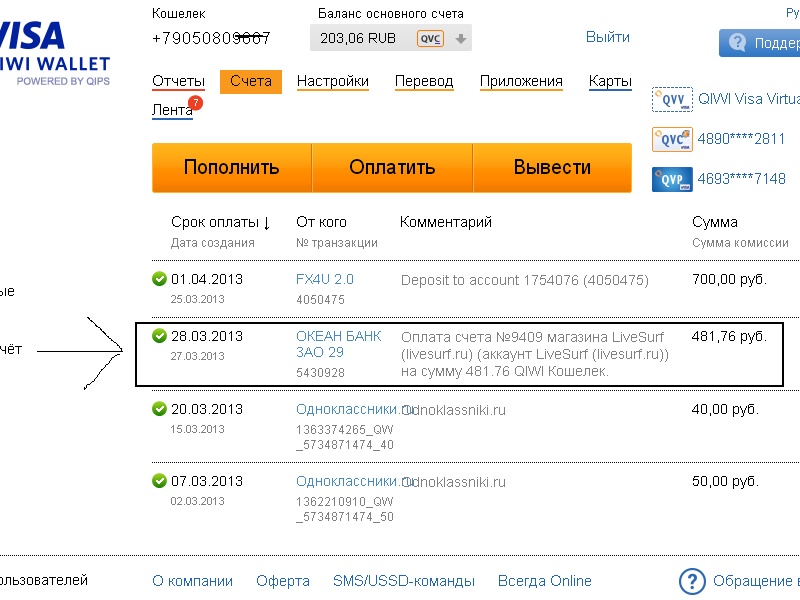
Task: Click transaction ID 1363374265_QW_5734871474_40
Action: (345, 437)
